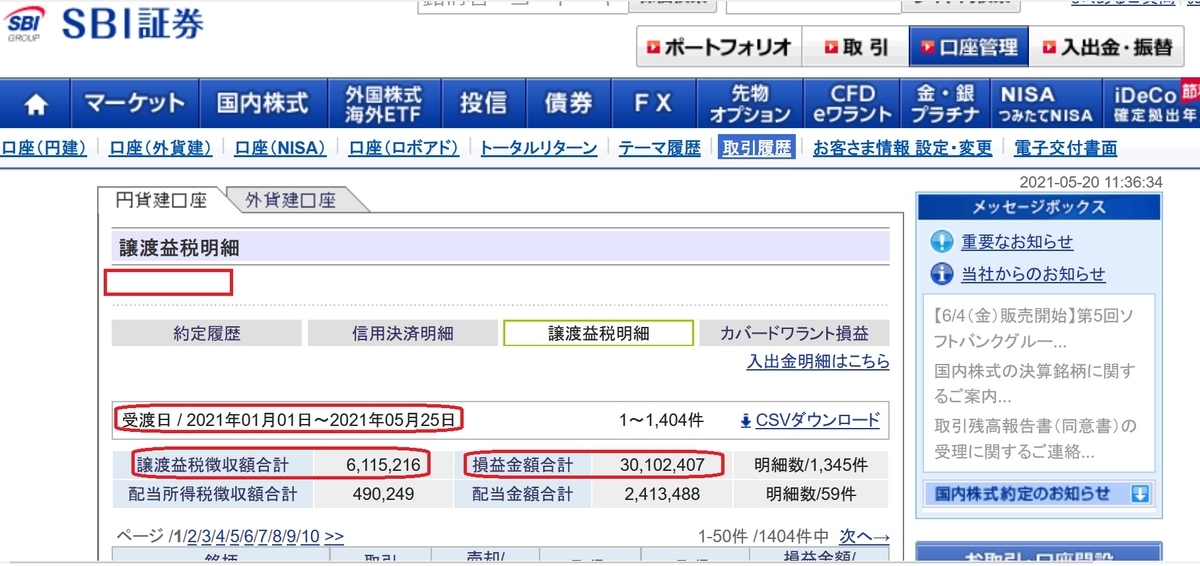Open the 国内株式 menu
Screen dimensions: 1200x566
pos(263,104)
